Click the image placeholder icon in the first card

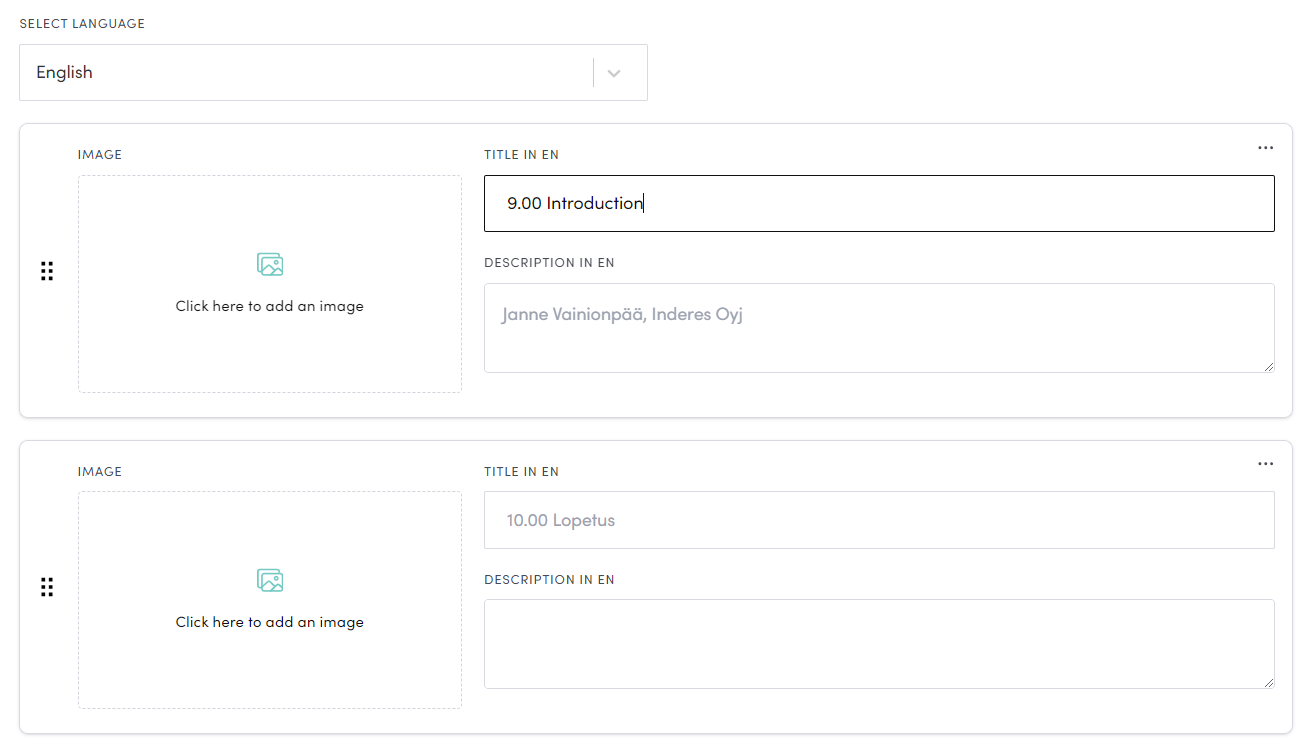[x=269, y=264]
